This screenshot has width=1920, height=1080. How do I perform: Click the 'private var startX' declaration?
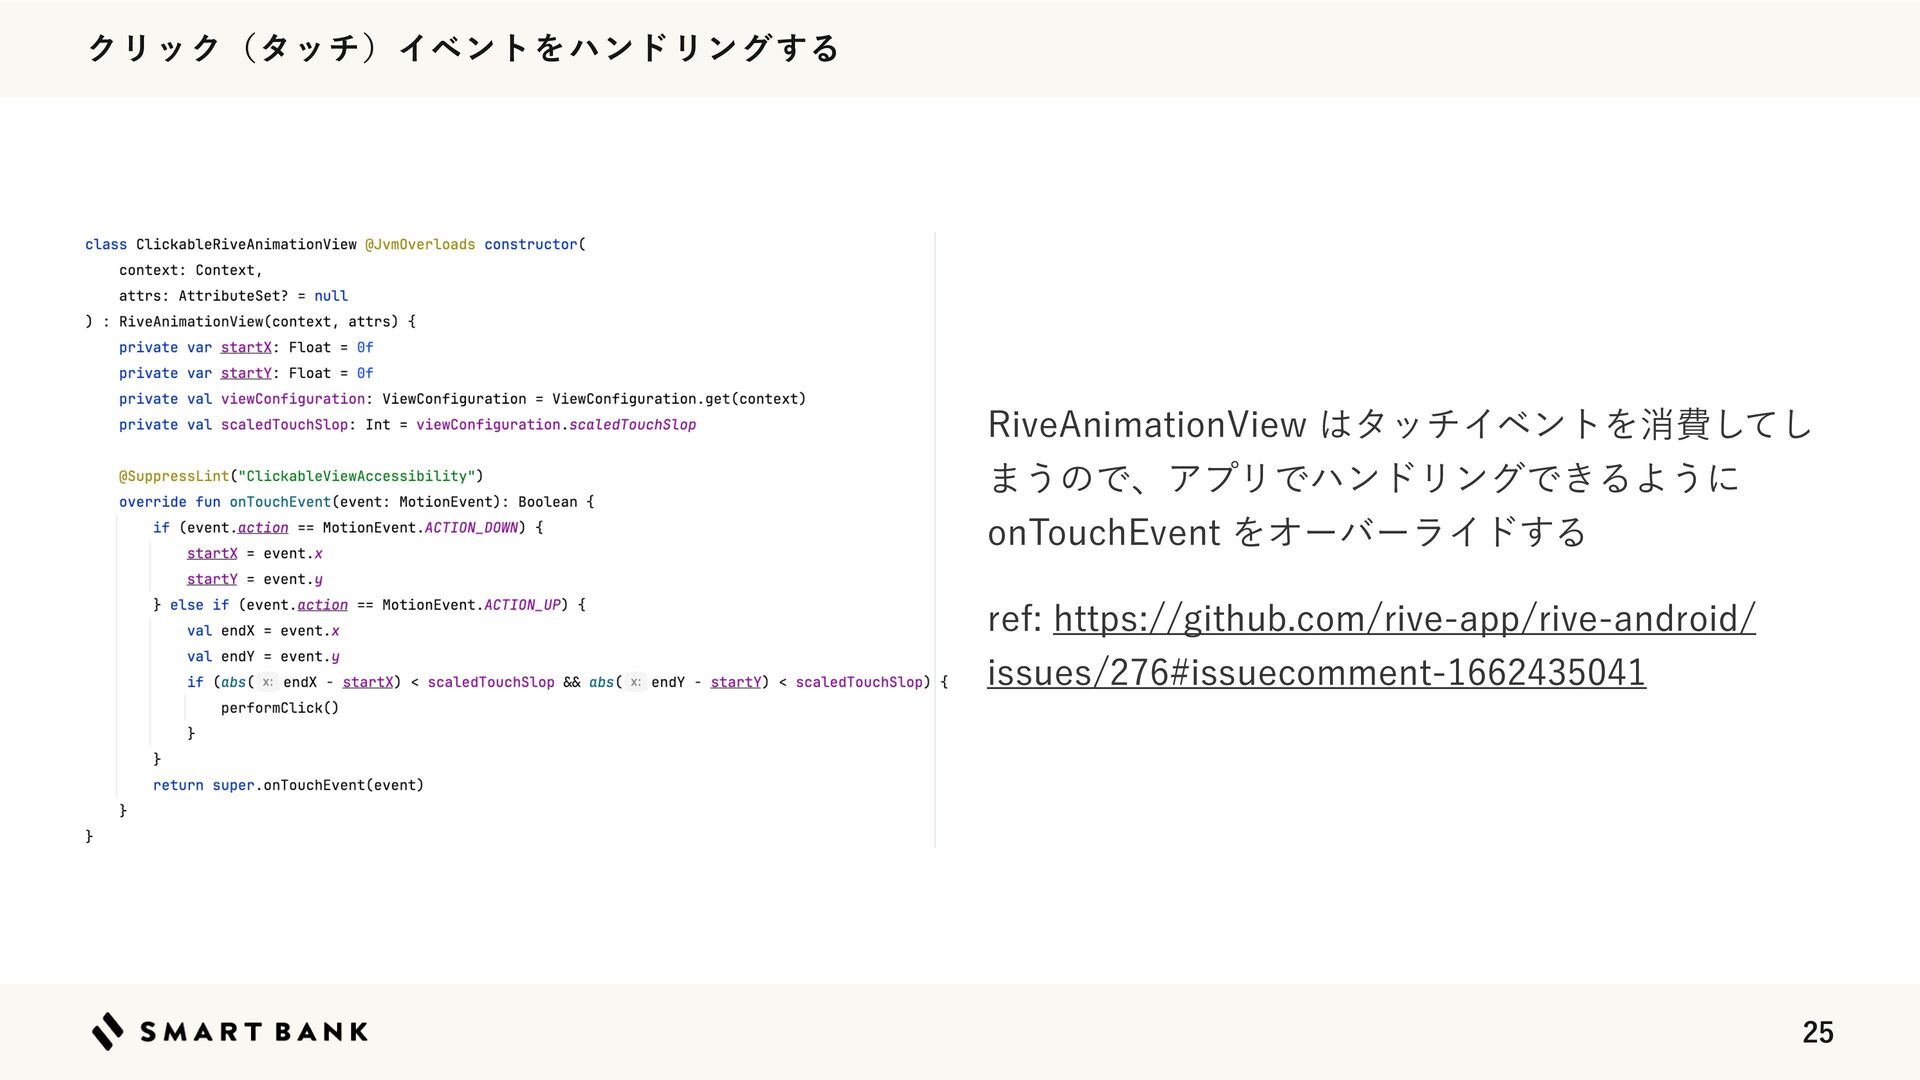coord(246,347)
